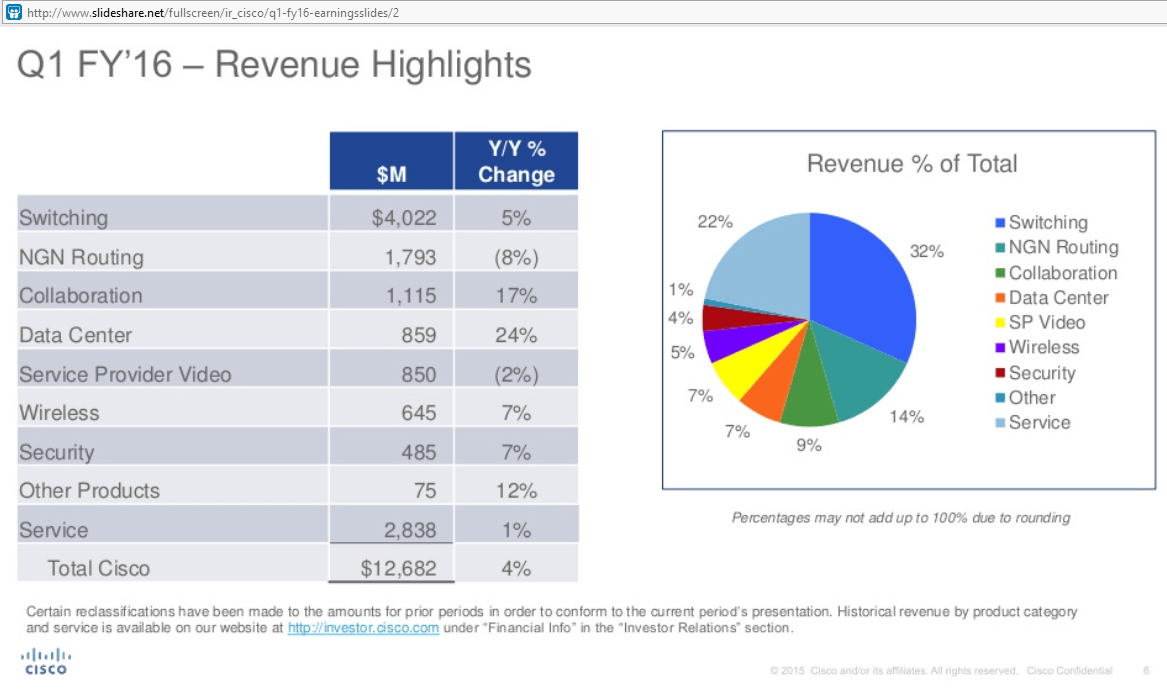Click the Q1 FY'16 Revenue Highlights title
Screen dimensions: 1167x698
coord(270,64)
